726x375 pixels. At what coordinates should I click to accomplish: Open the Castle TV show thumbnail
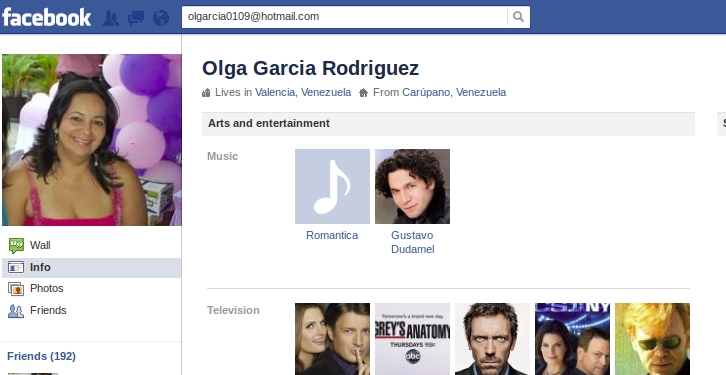click(x=332, y=339)
